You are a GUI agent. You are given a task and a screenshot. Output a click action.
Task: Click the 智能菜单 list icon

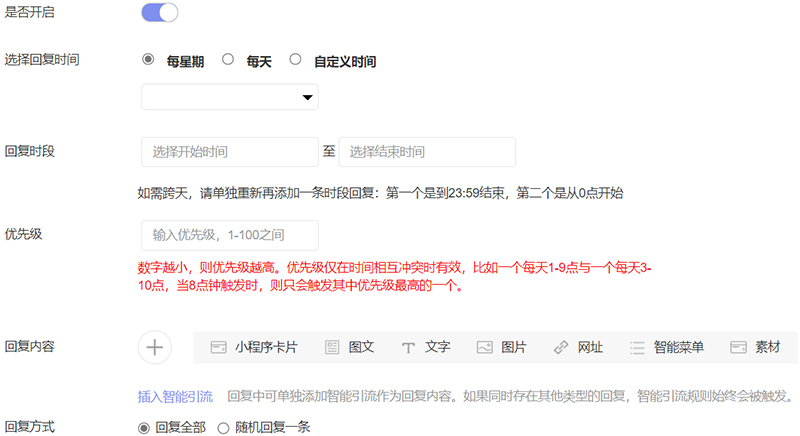pos(637,347)
